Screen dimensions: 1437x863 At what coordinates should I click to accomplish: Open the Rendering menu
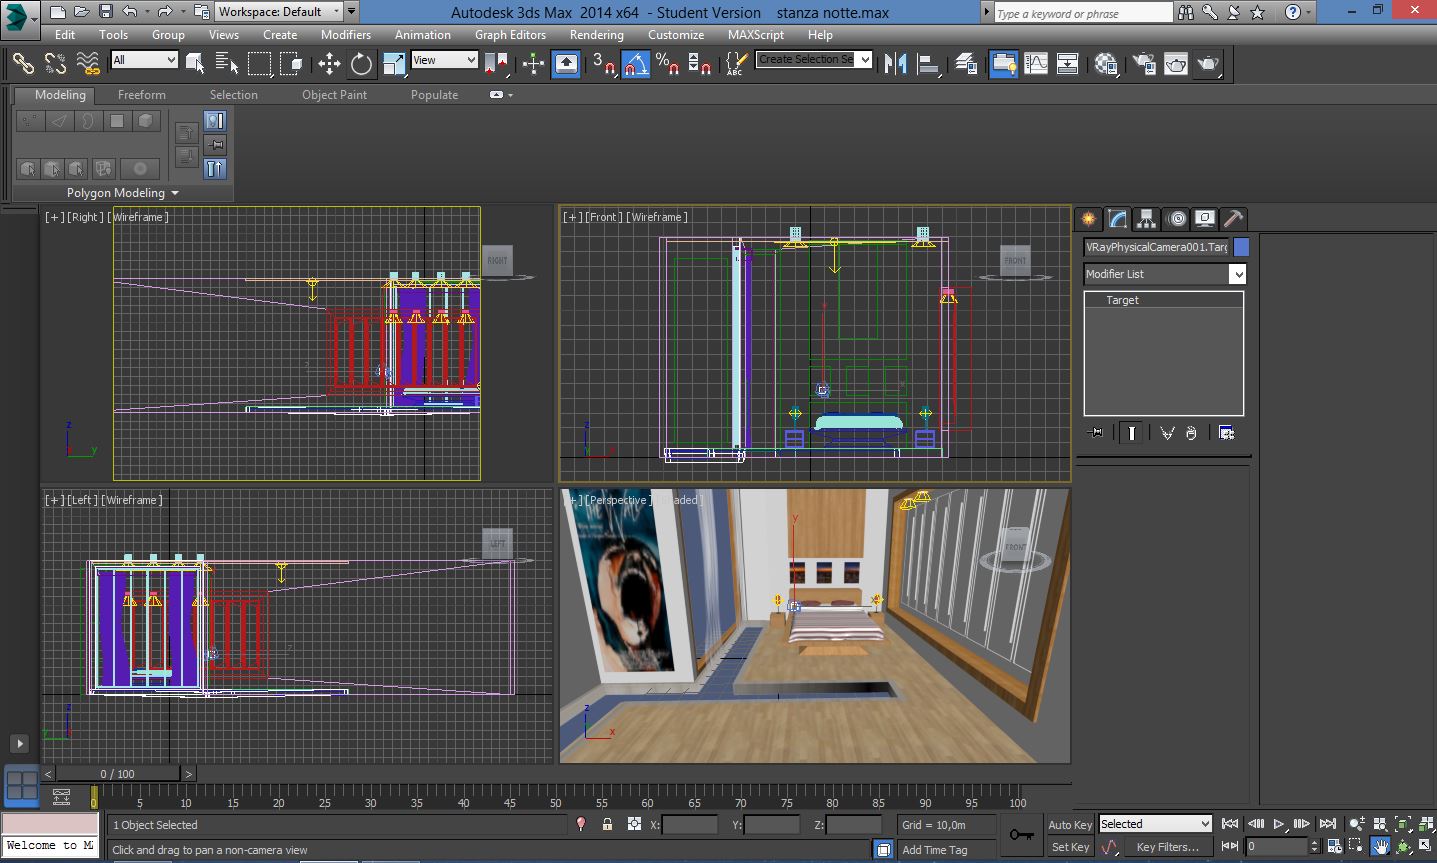pyautogui.click(x=596, y=34)
